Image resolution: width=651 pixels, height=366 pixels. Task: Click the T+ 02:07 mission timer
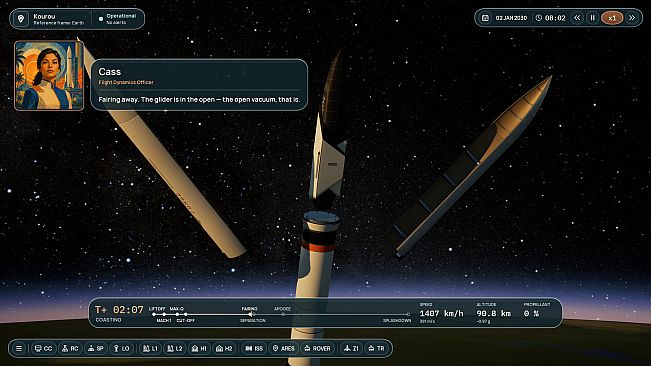point(120,310)
